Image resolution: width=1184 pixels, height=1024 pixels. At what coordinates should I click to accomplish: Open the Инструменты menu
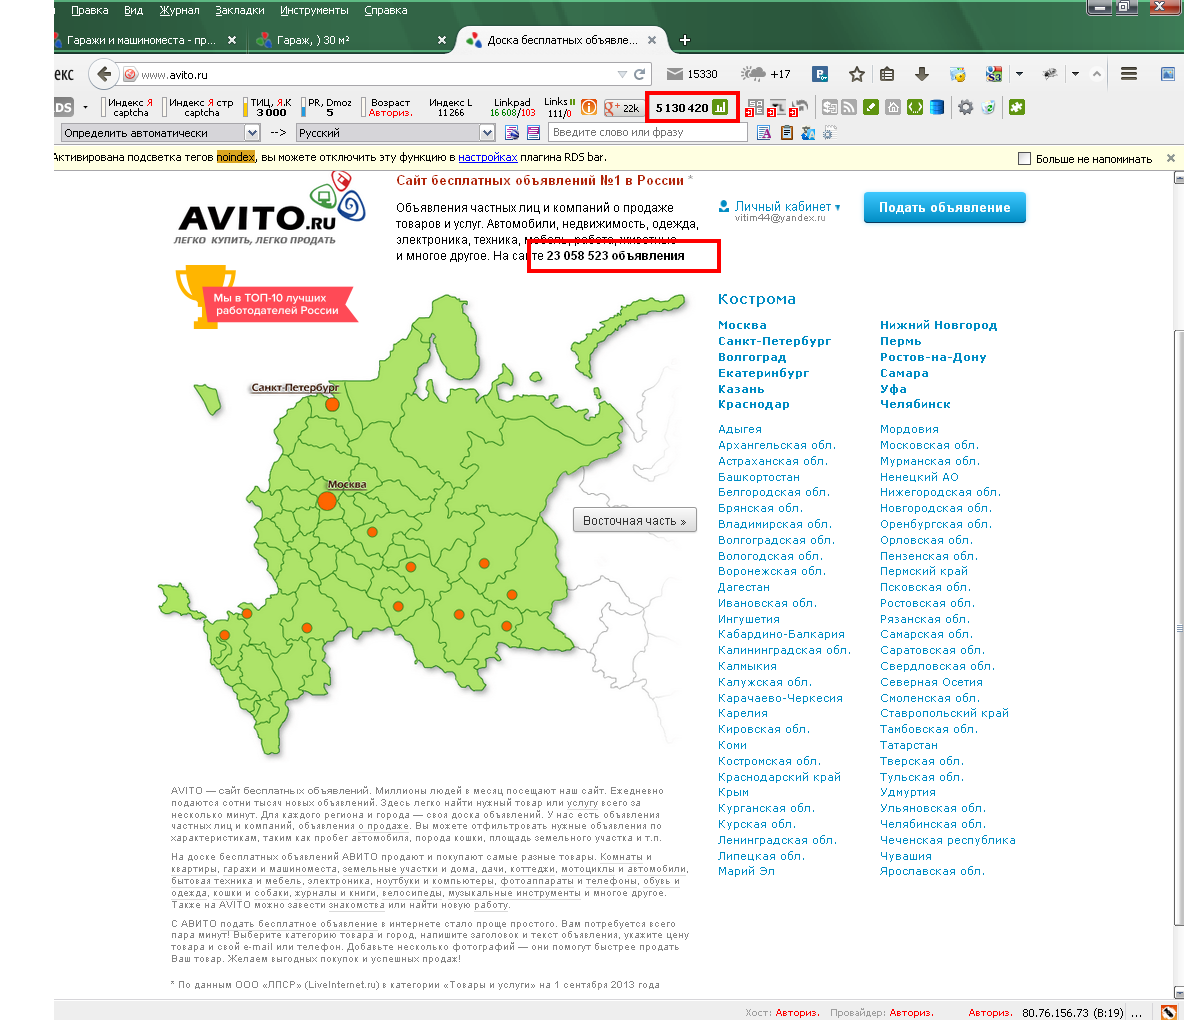tap(313, 10)
